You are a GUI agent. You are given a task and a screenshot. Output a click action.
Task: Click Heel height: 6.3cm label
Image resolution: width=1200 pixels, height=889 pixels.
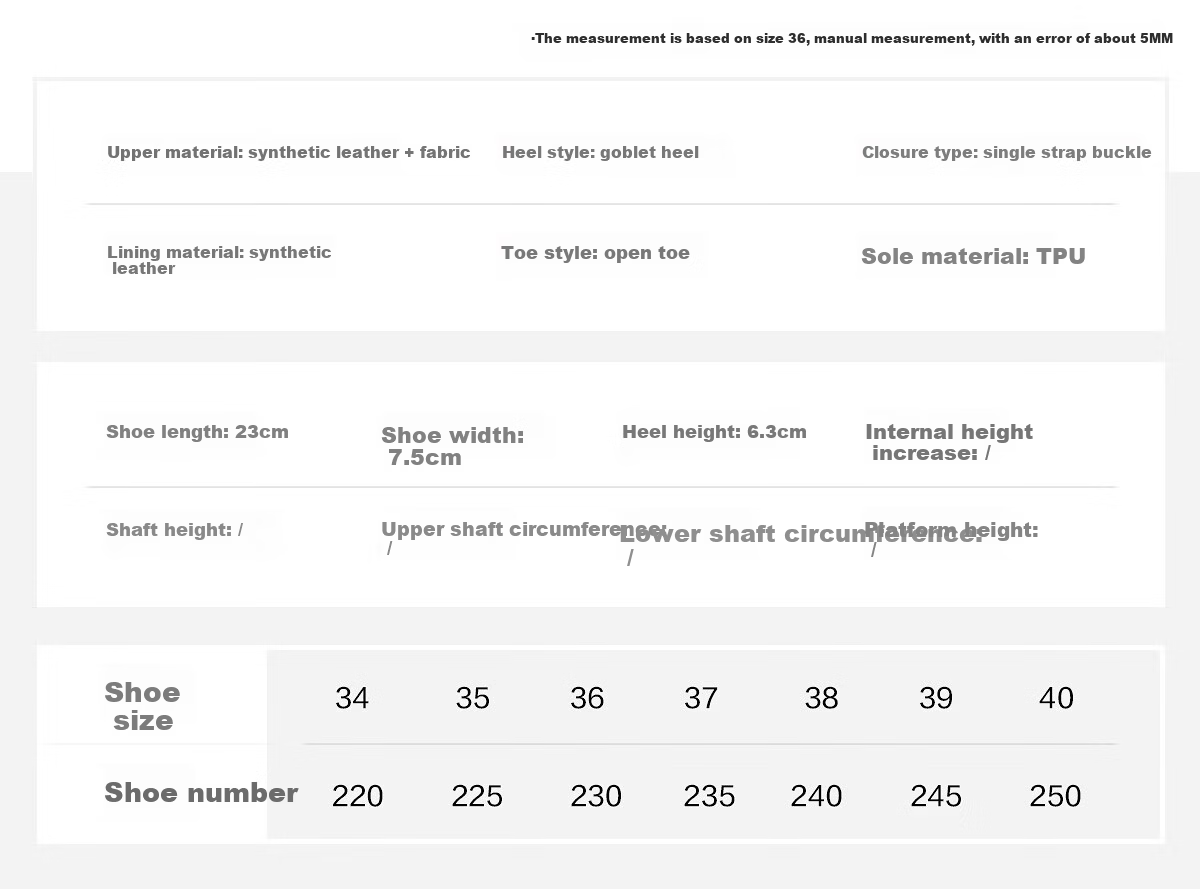714,432
